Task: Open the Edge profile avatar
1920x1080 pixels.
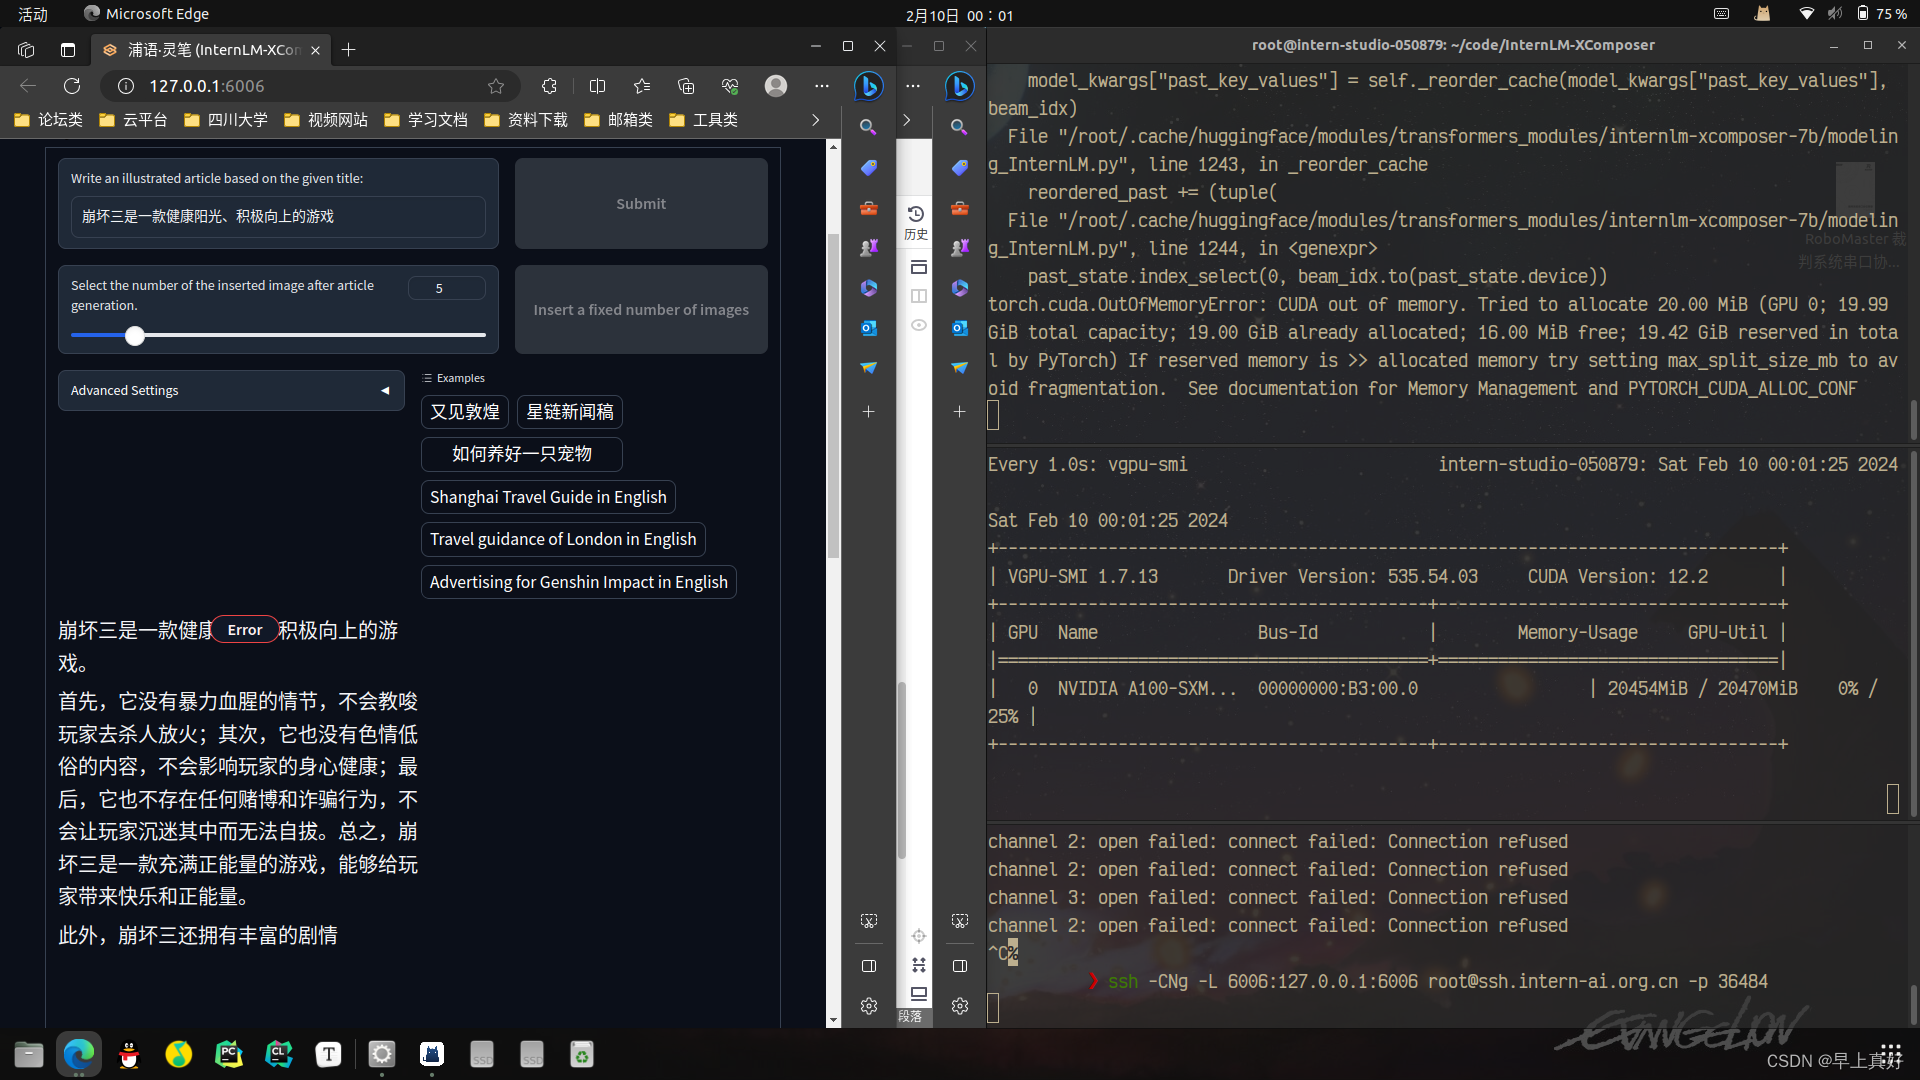Action: click(776, 86)
